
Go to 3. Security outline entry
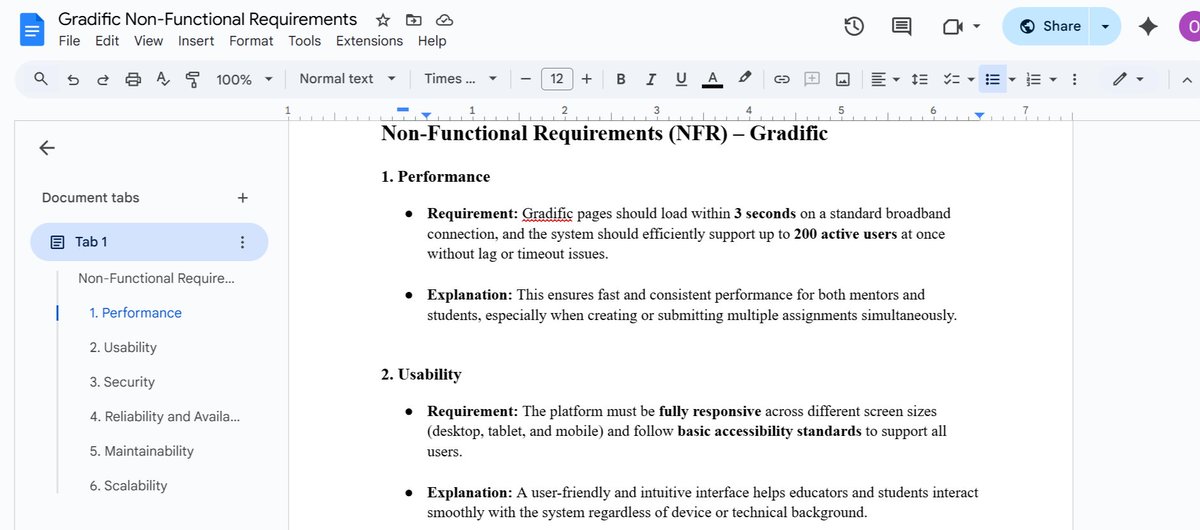point(122,382)
